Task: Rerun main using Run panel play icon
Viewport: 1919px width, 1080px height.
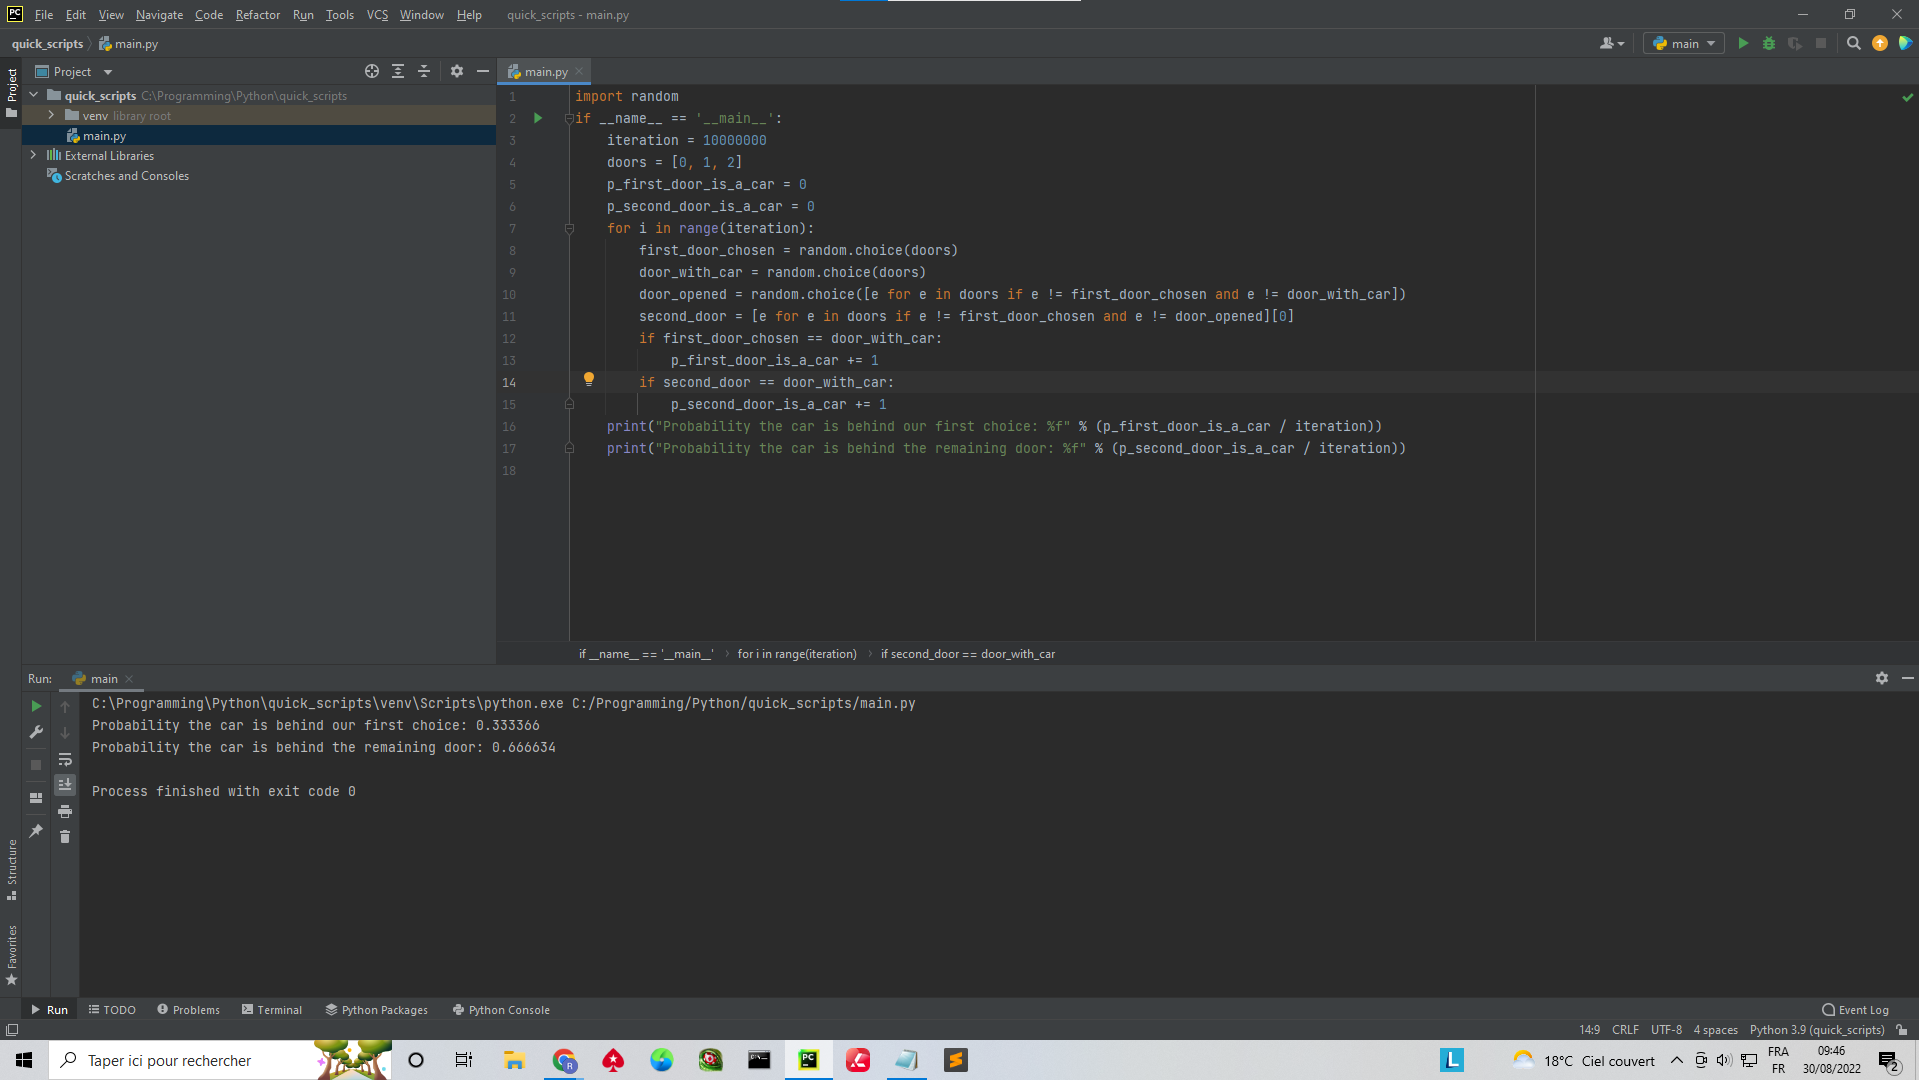Action: click(x=36, y=706)
